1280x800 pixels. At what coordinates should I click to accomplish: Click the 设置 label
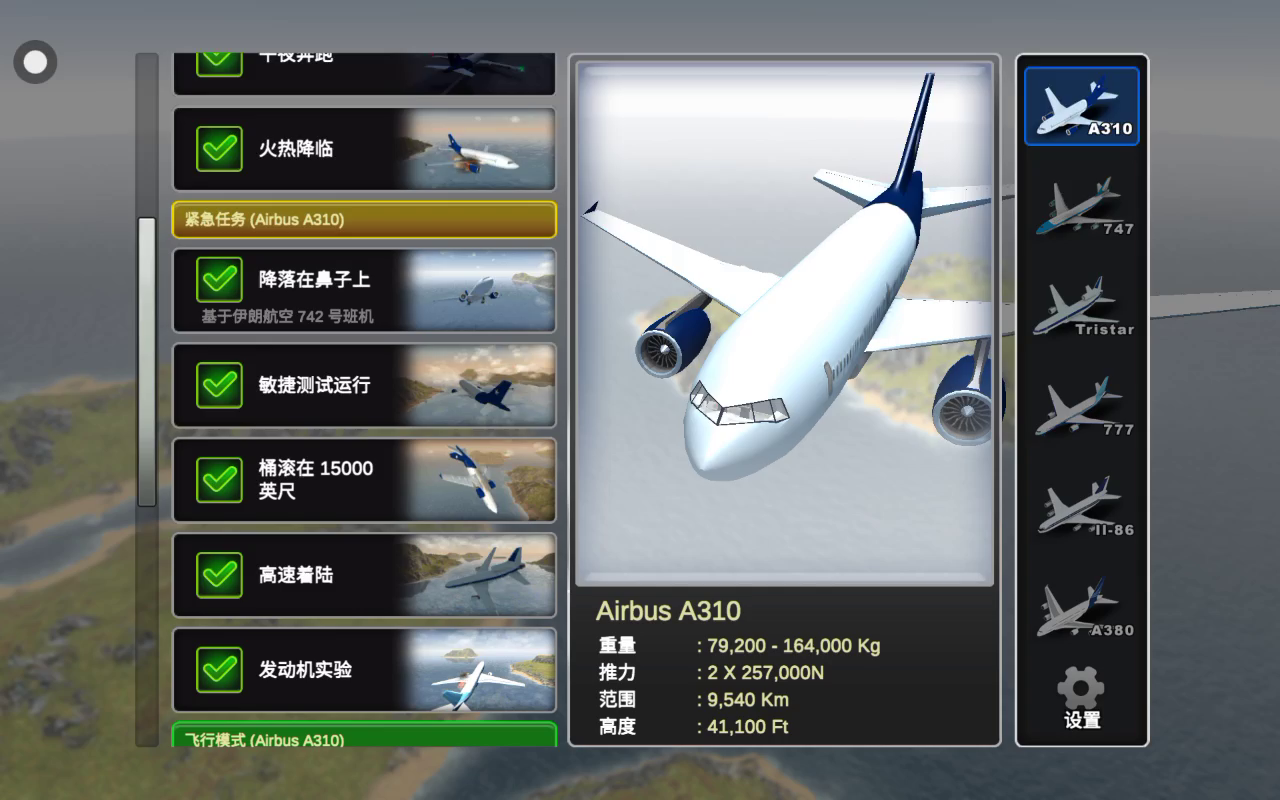pos(1082,721)
